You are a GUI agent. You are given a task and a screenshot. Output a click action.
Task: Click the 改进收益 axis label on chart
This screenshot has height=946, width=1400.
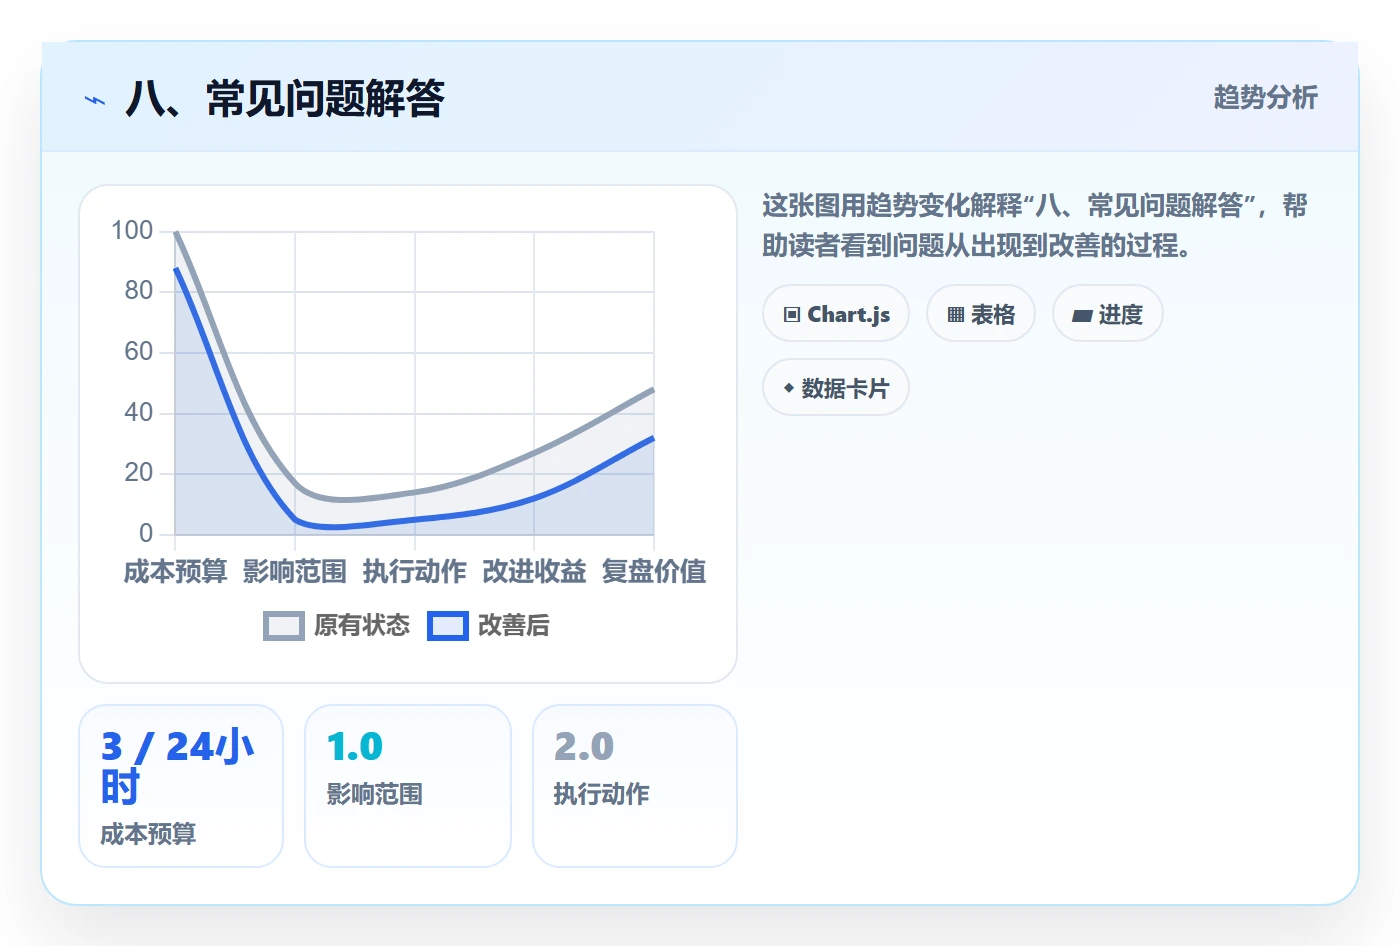tap(535, 572)
